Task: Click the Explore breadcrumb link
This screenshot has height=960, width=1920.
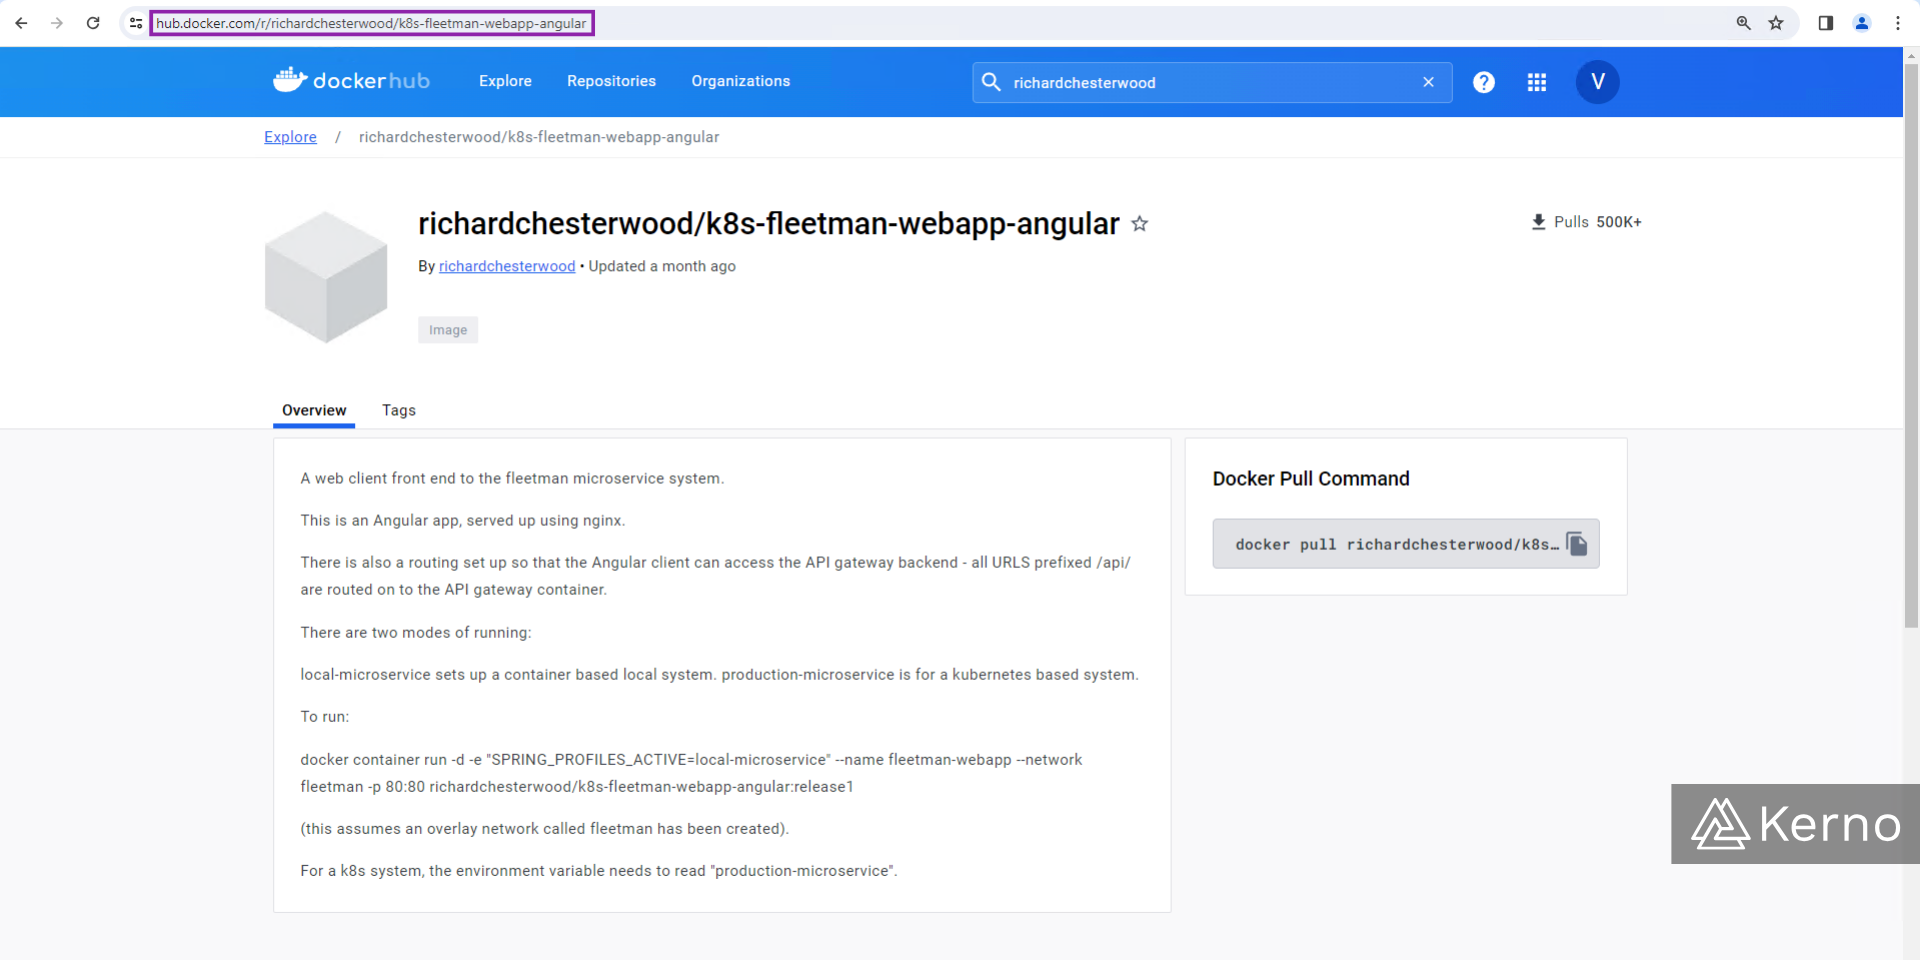Action: pos(290,137)
